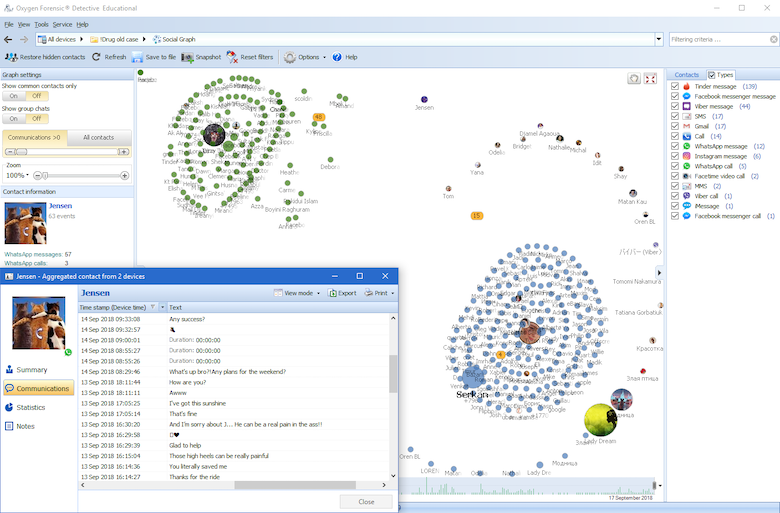Click the yellow-green Lady Dream avatar node
This screenshot has width=780, height=513.
(600, 420)
